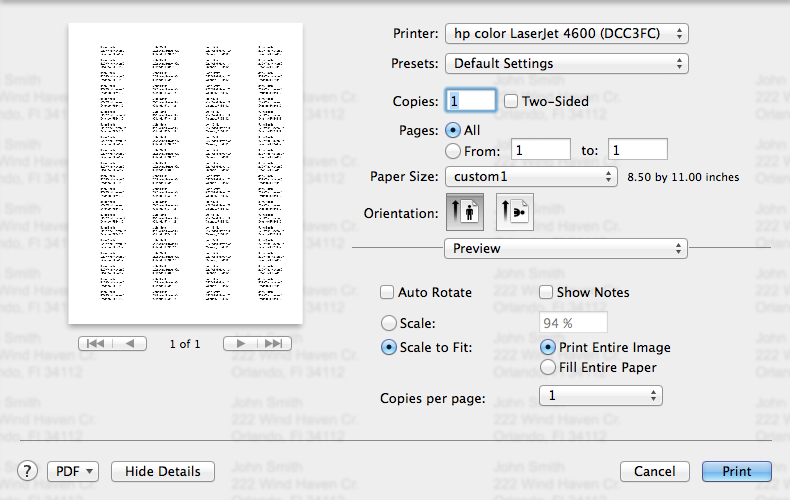Click the From page field
The width and height of the screenshot is (790, 500).
(541, 150)
